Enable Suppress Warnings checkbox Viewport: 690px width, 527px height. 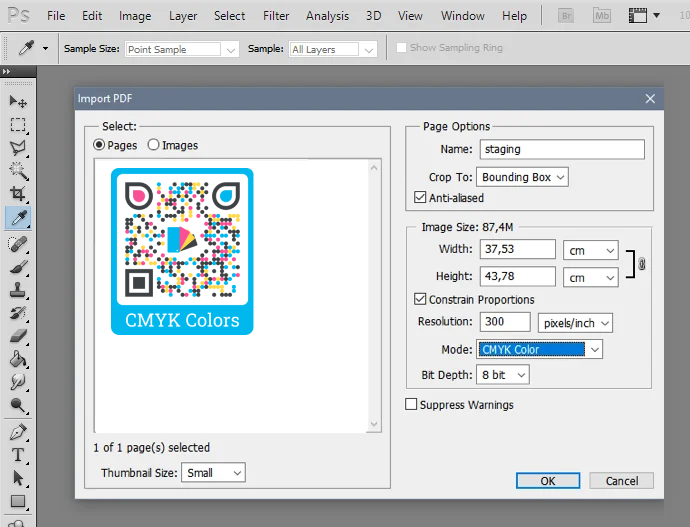click(411, 404)
